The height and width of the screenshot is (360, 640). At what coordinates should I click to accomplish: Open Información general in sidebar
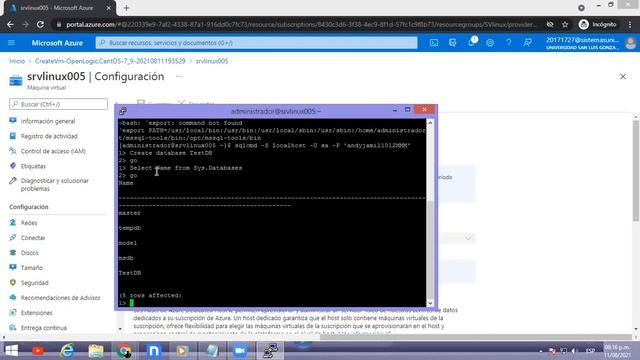click(x=48, y=121)
